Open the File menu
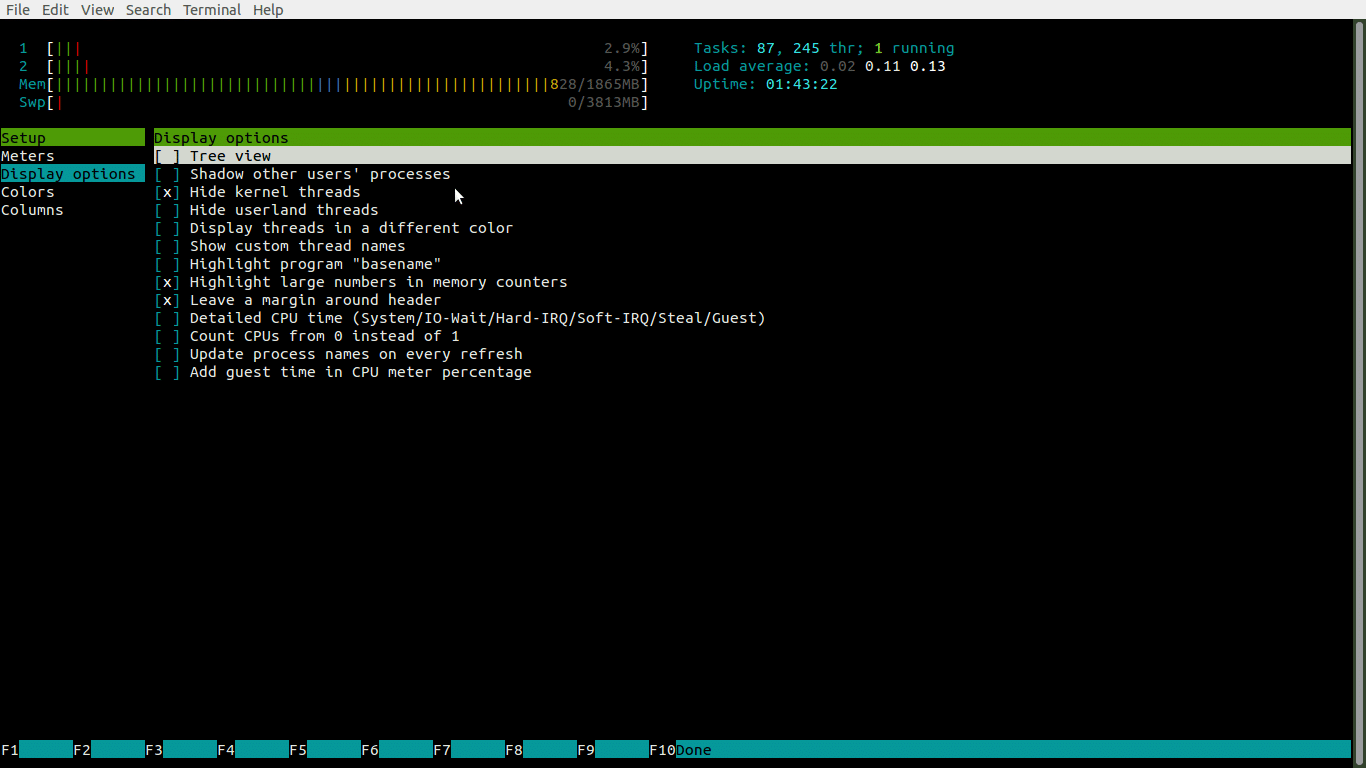 click(x=17, y=10)
